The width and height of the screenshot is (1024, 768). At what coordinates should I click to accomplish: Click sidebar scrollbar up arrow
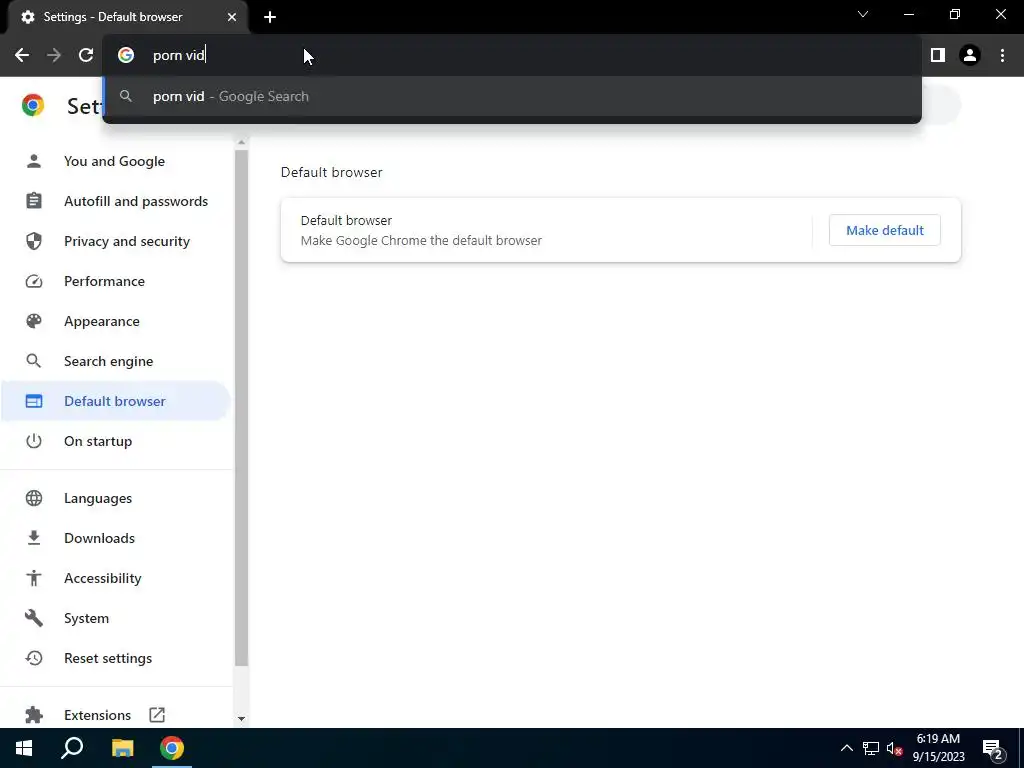click(242, 142)
